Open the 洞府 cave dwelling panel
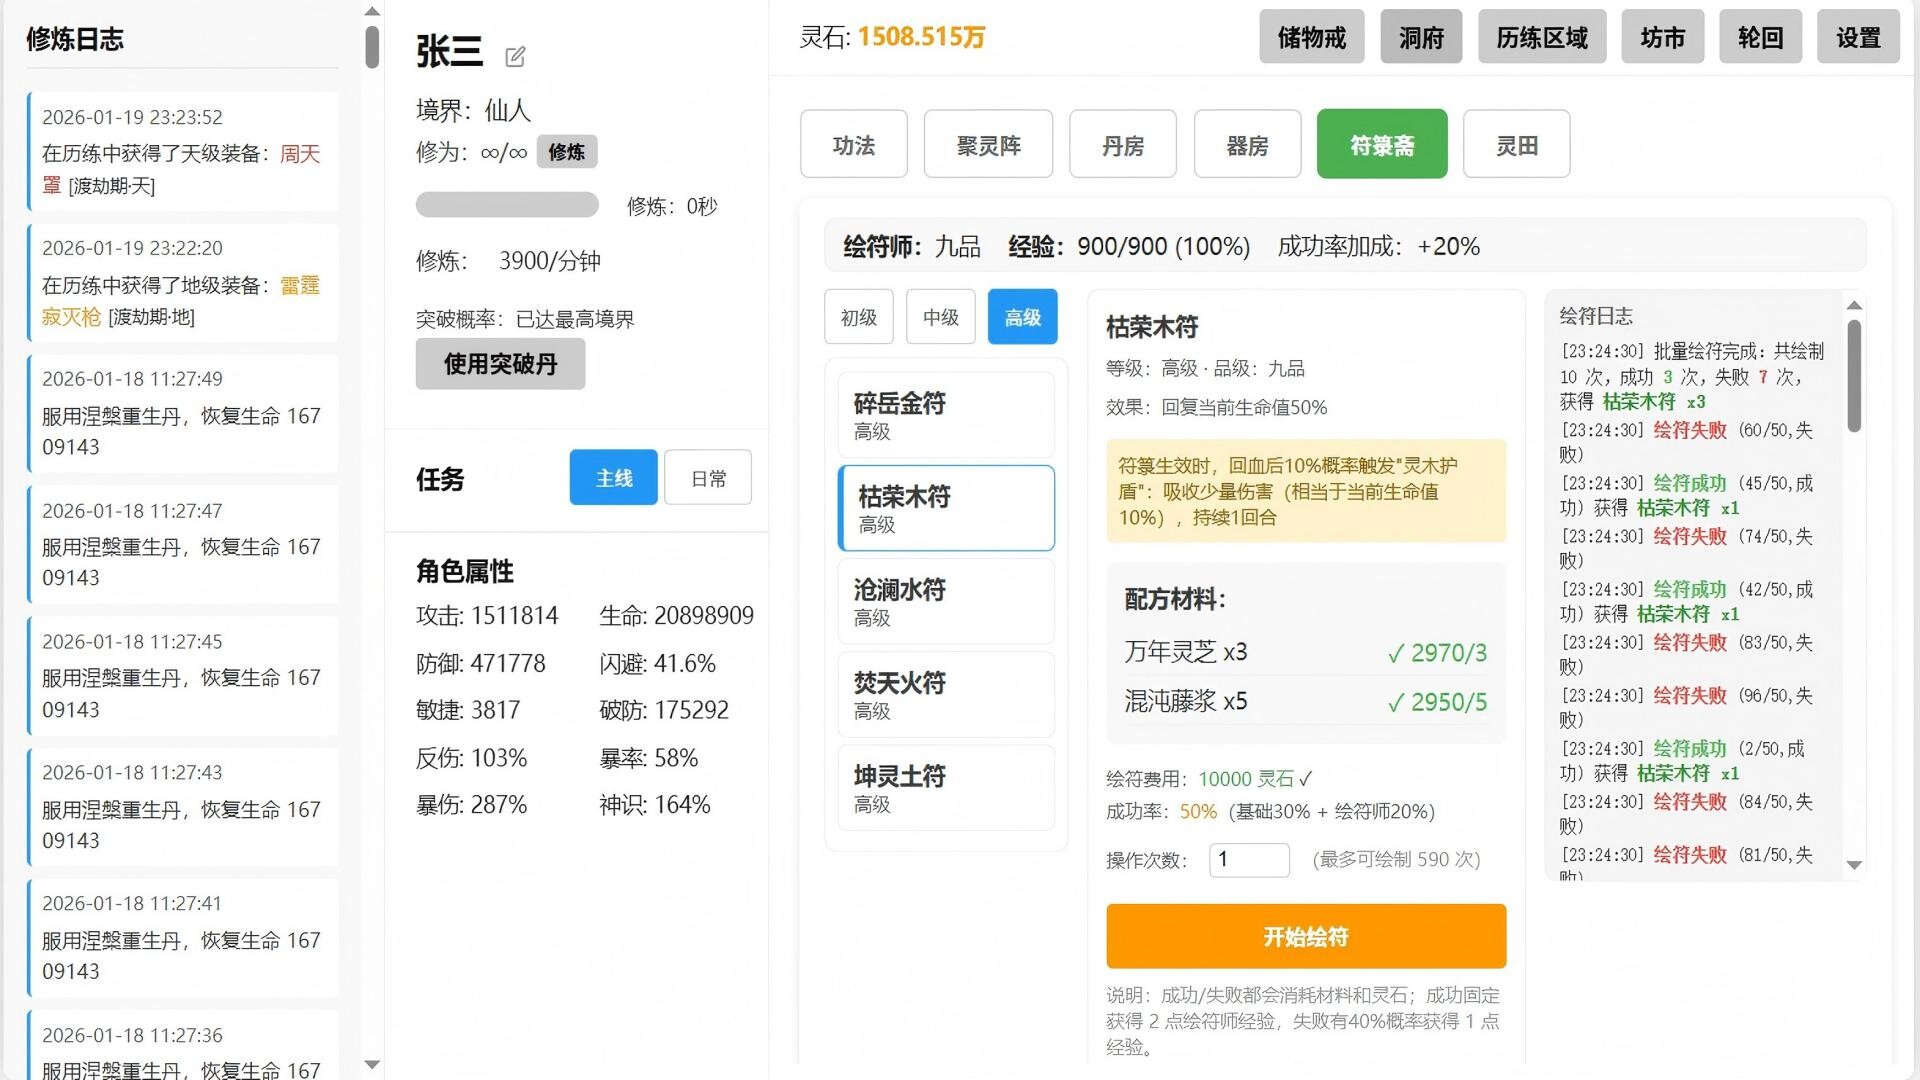 pos(1421,37)
